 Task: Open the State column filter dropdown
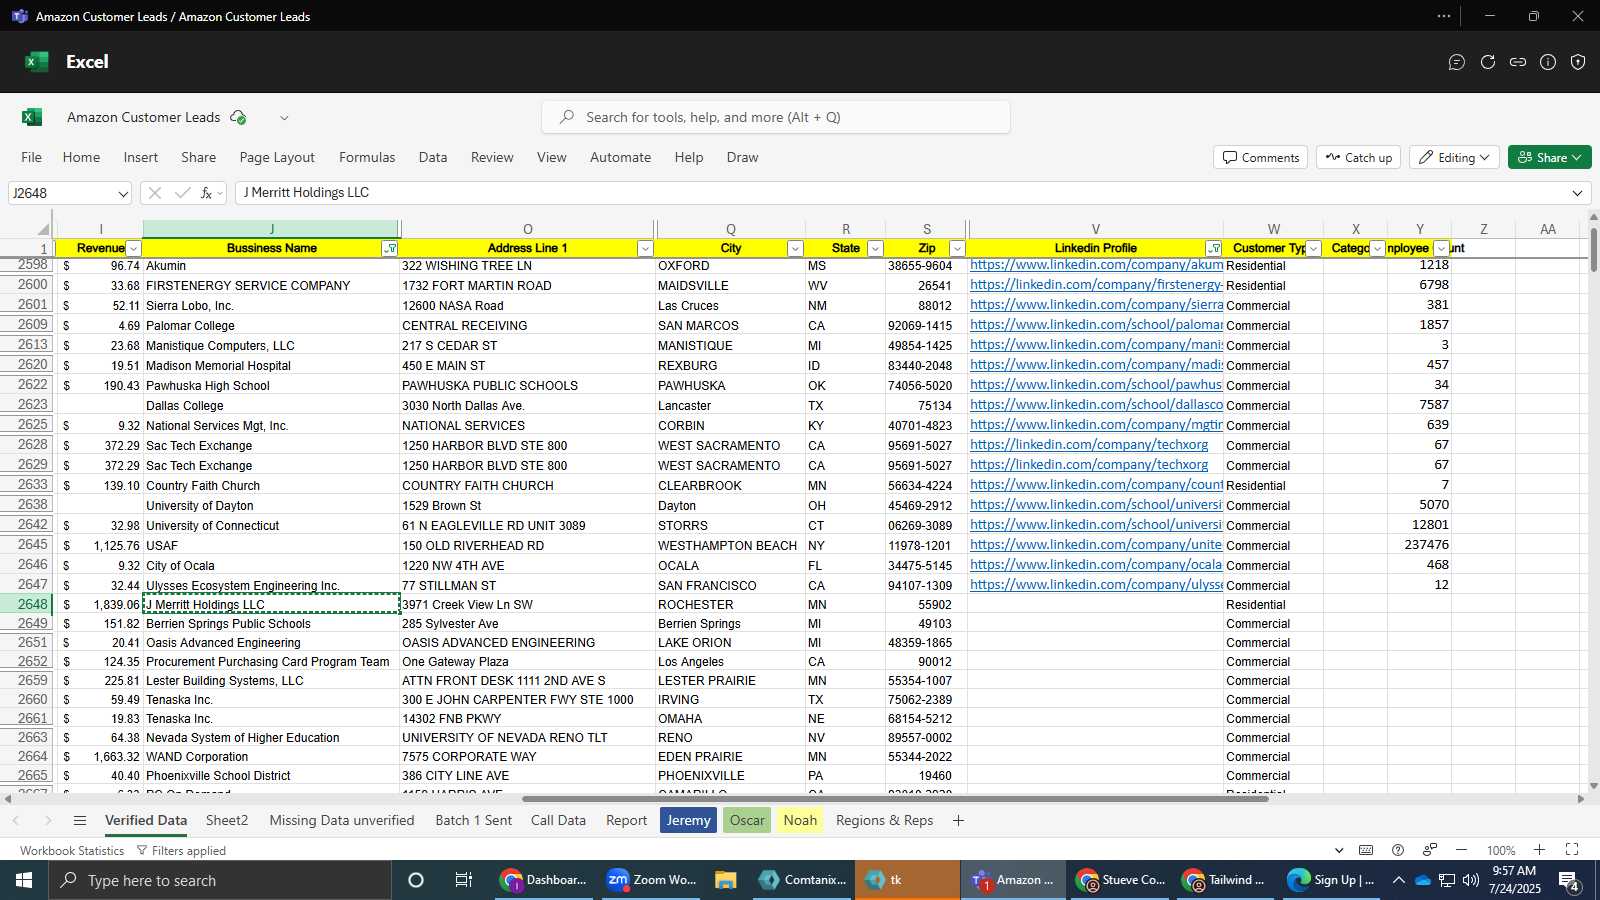pos(875,248)
